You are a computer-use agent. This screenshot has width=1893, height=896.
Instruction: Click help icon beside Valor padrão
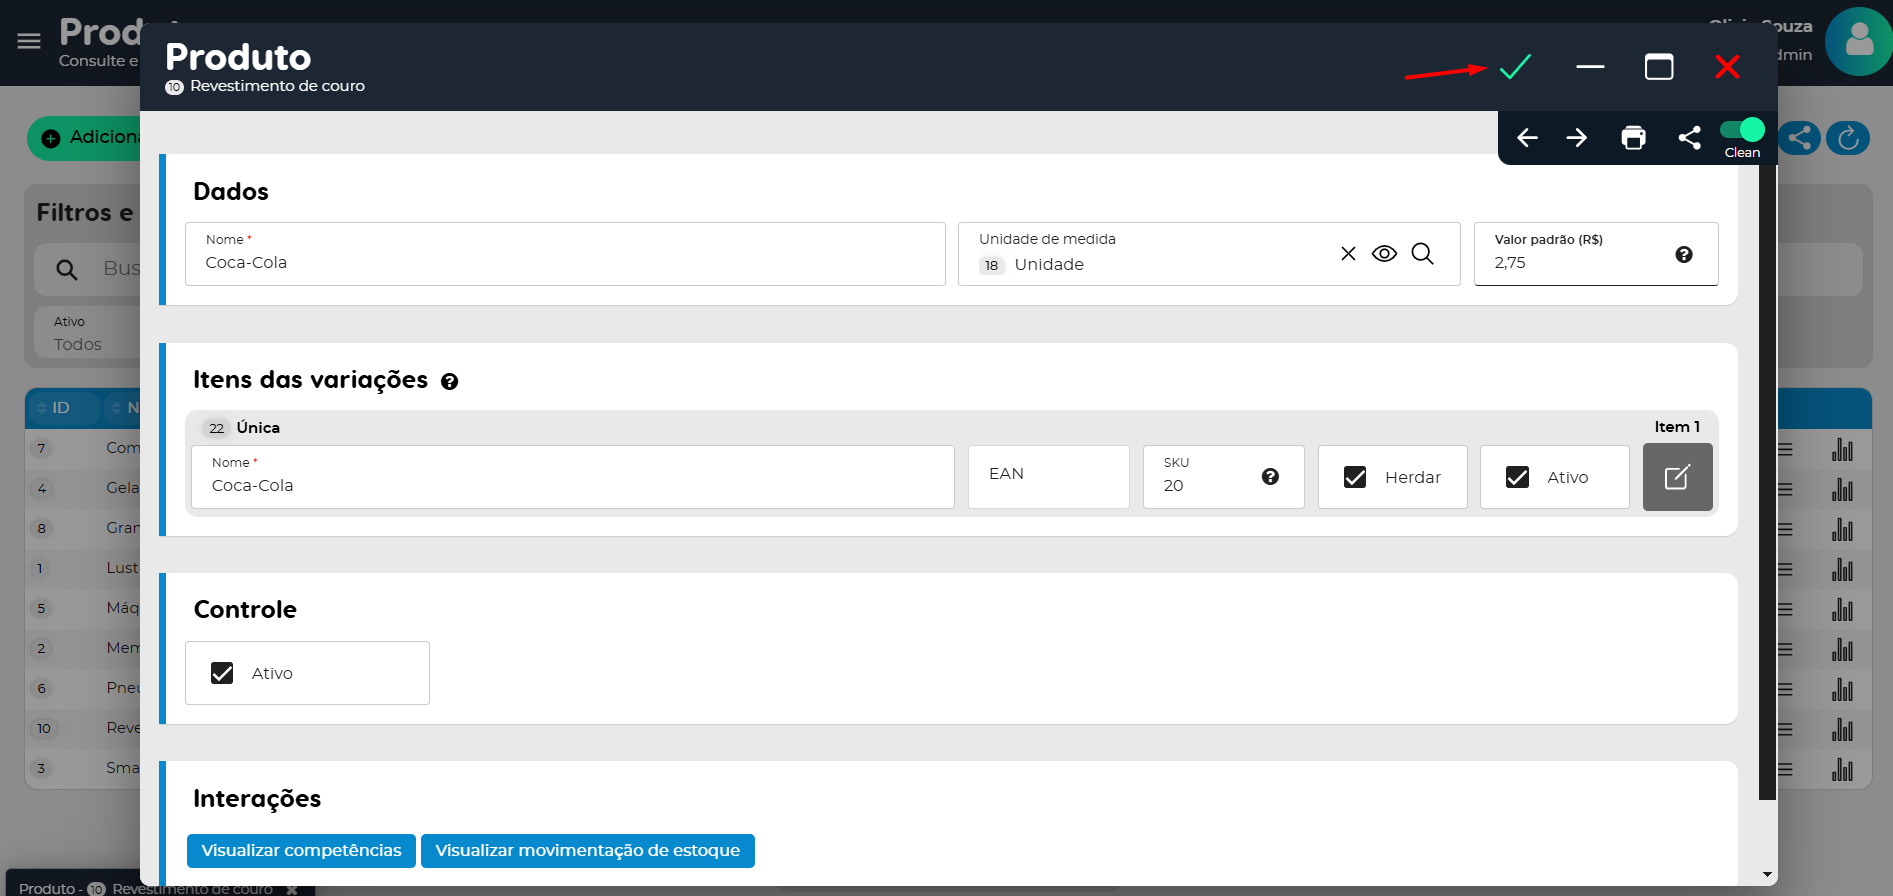[1684, 255]
